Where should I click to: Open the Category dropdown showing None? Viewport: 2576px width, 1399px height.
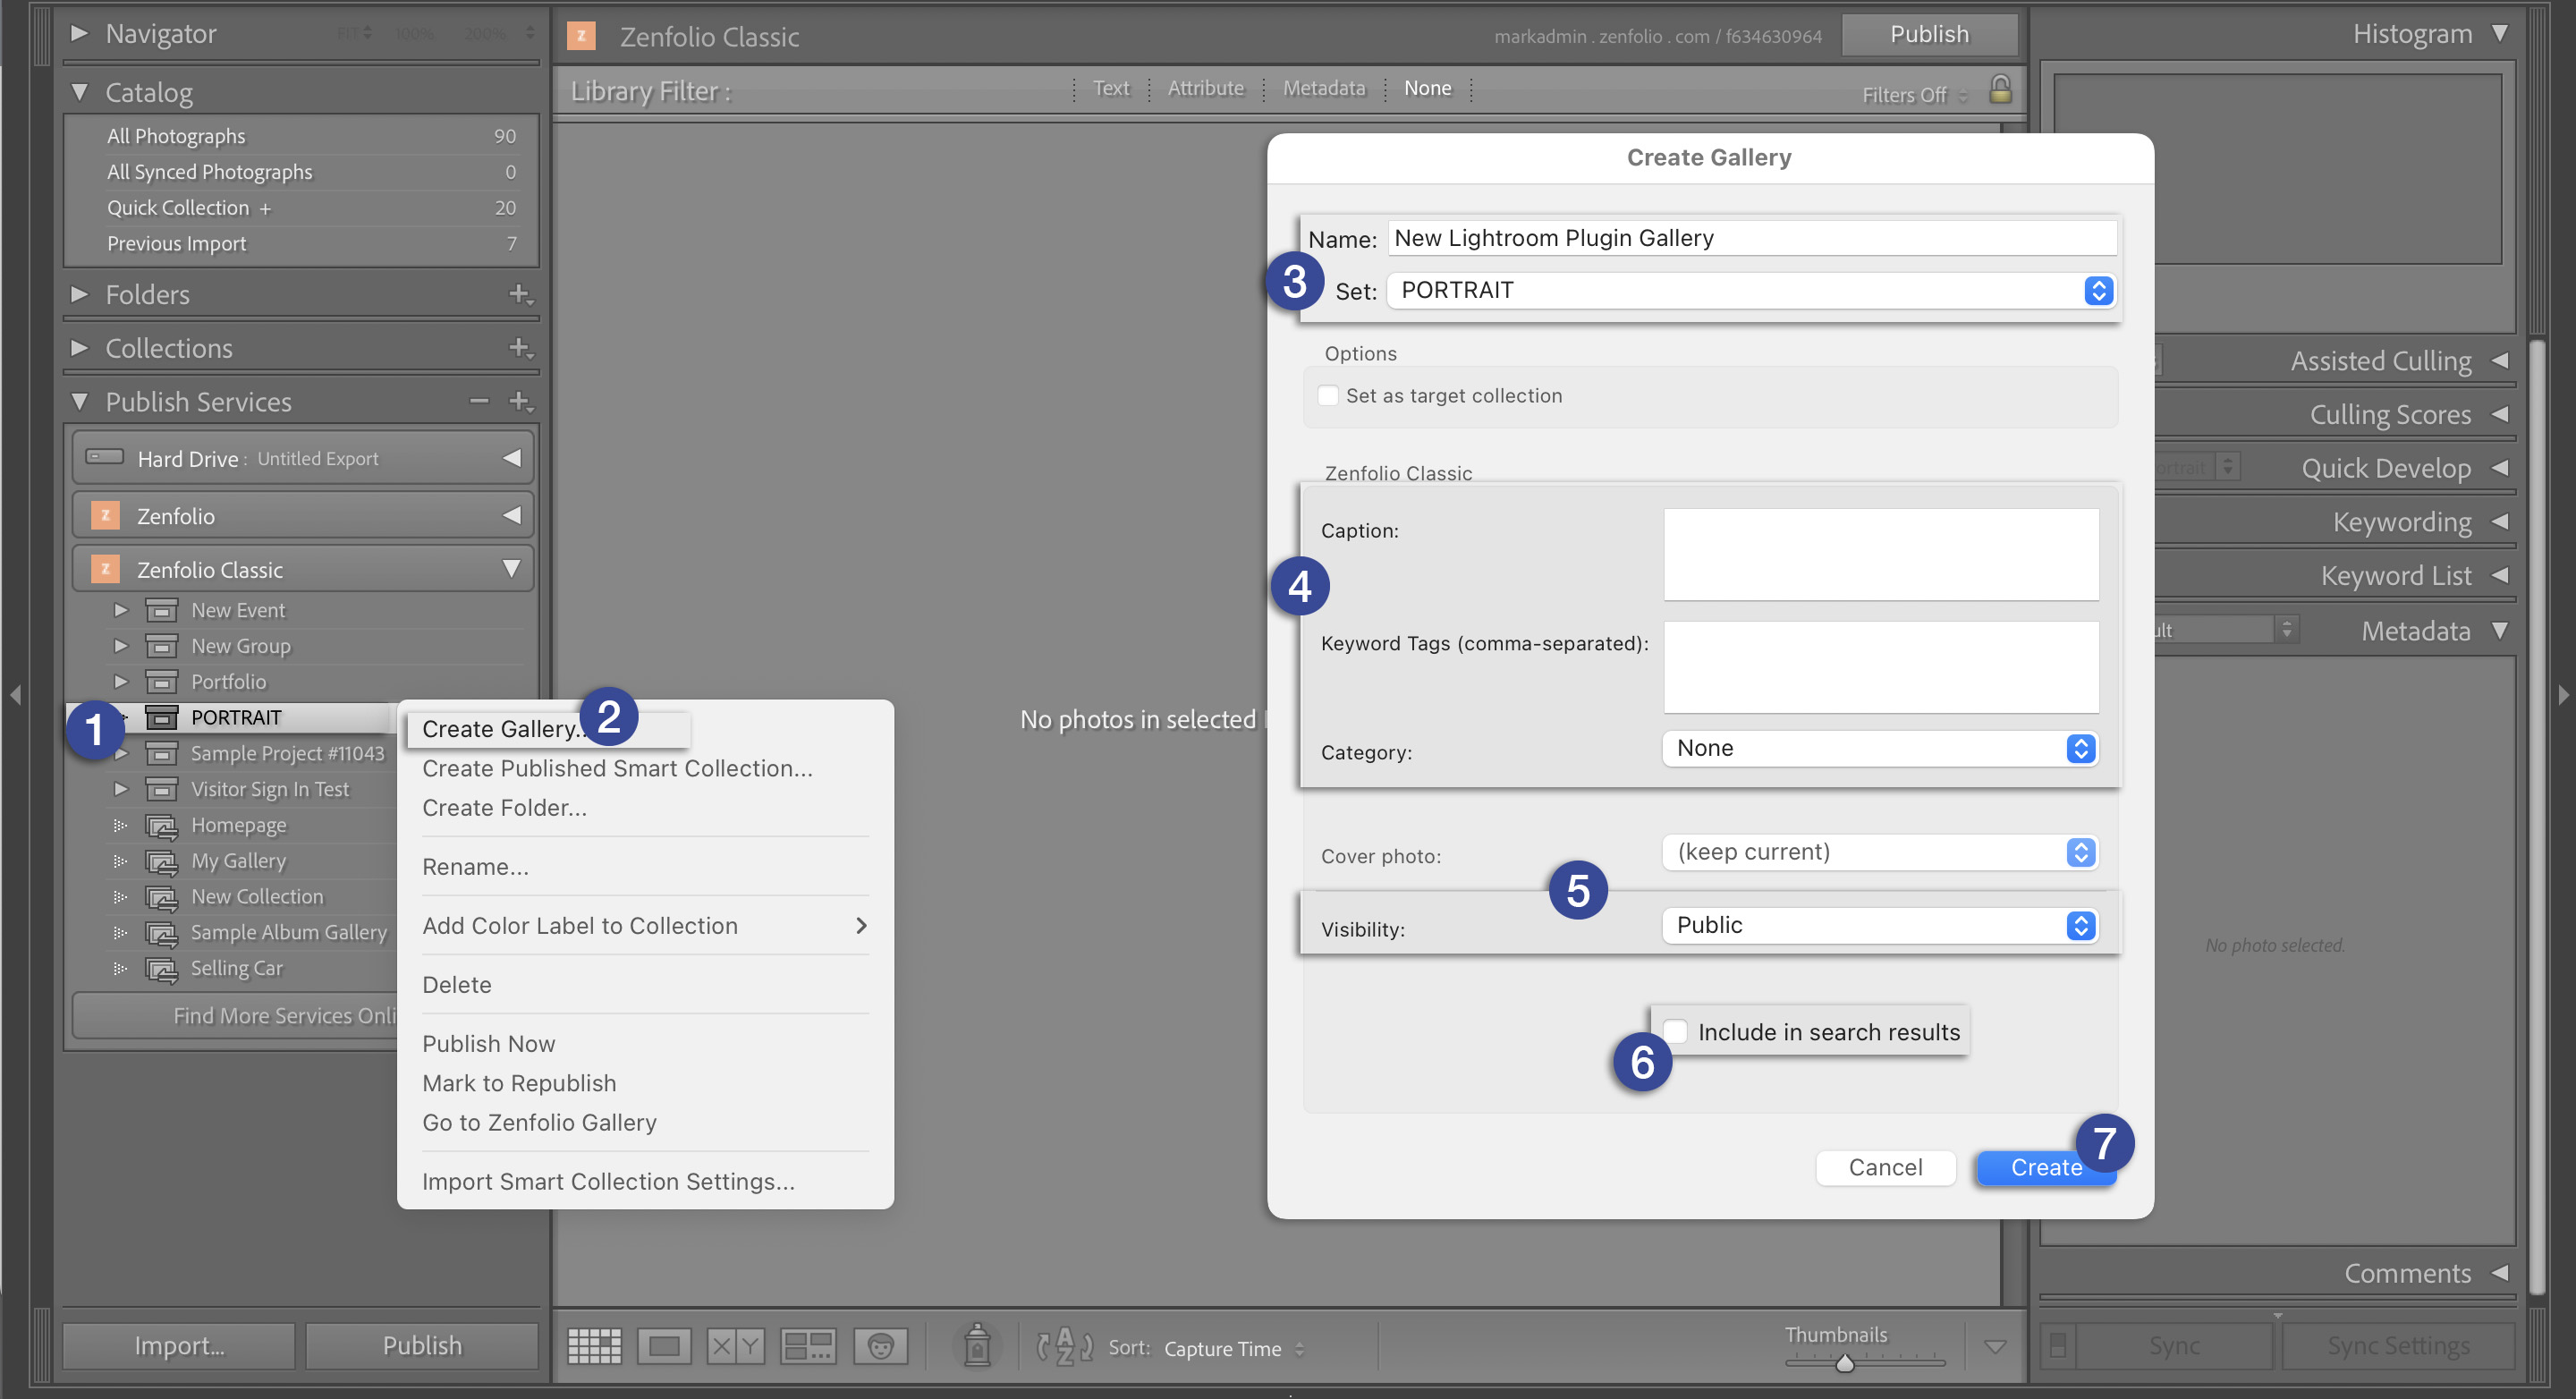point(1880,748)
